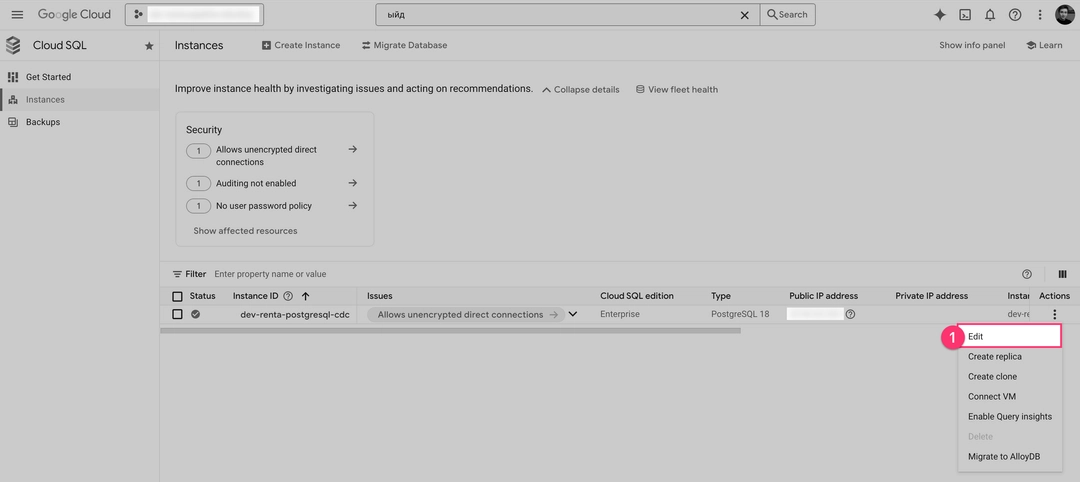
Task: Open arrow for Allows unencrypted direct connections
Action: click(353, 149)
